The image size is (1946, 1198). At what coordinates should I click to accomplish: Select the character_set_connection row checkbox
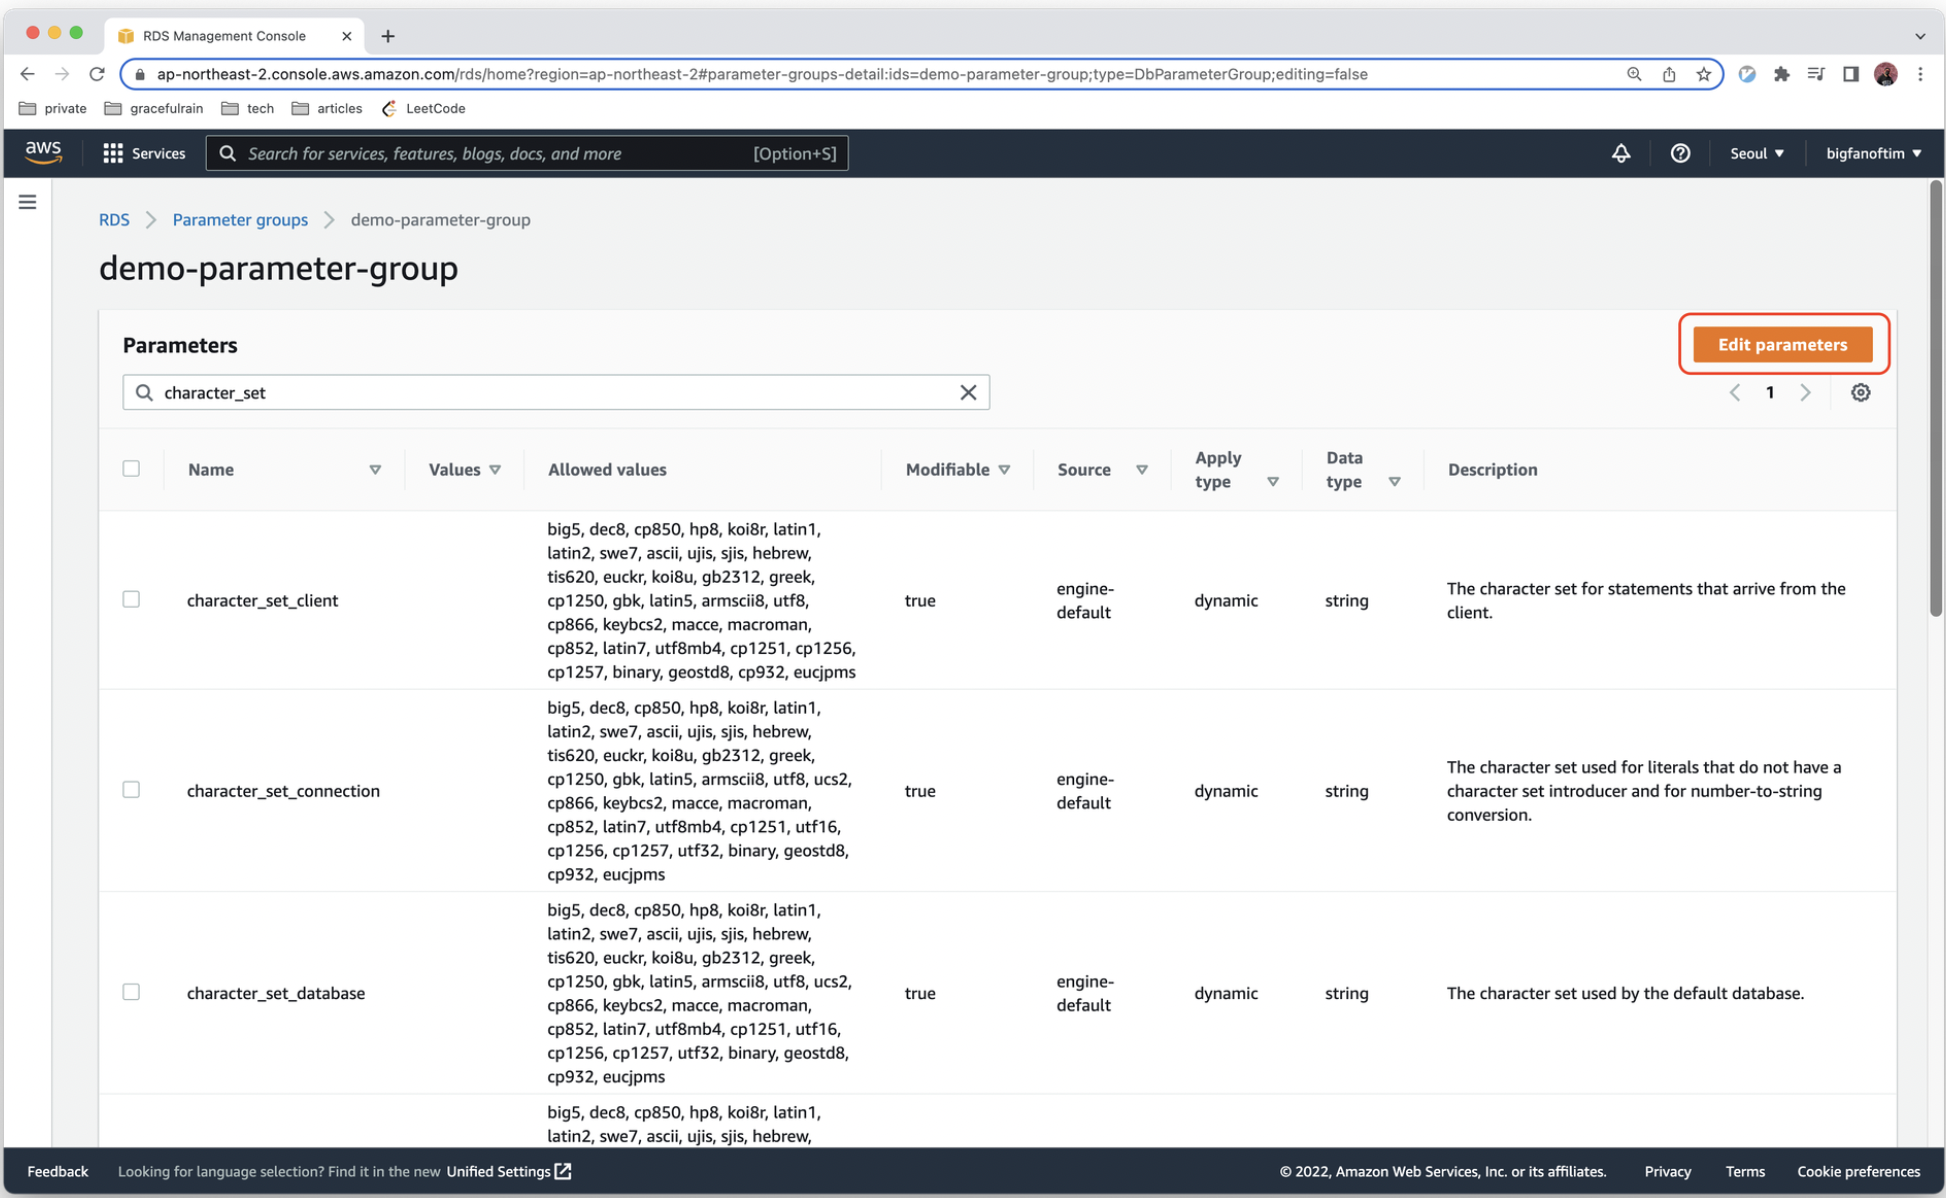[131, 790]
